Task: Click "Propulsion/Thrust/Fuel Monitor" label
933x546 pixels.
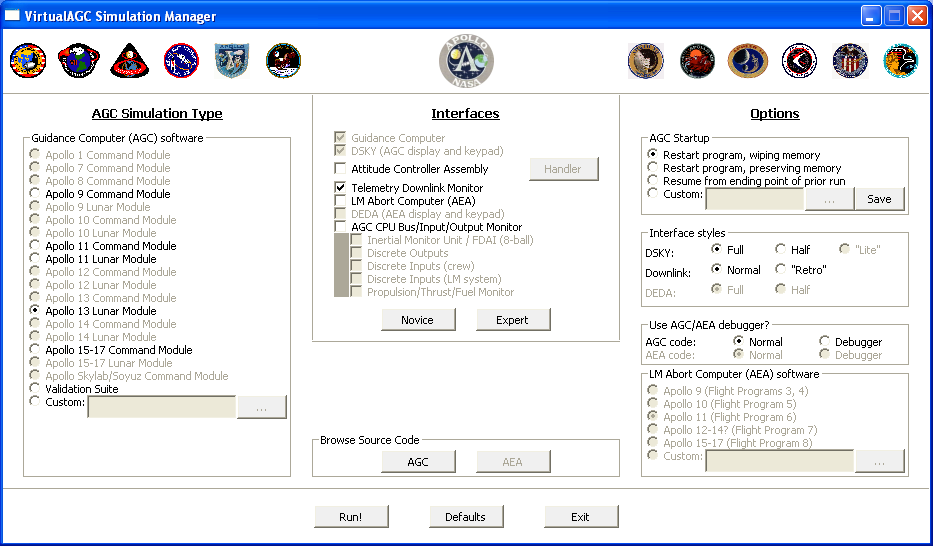Action: pos(440,292)
